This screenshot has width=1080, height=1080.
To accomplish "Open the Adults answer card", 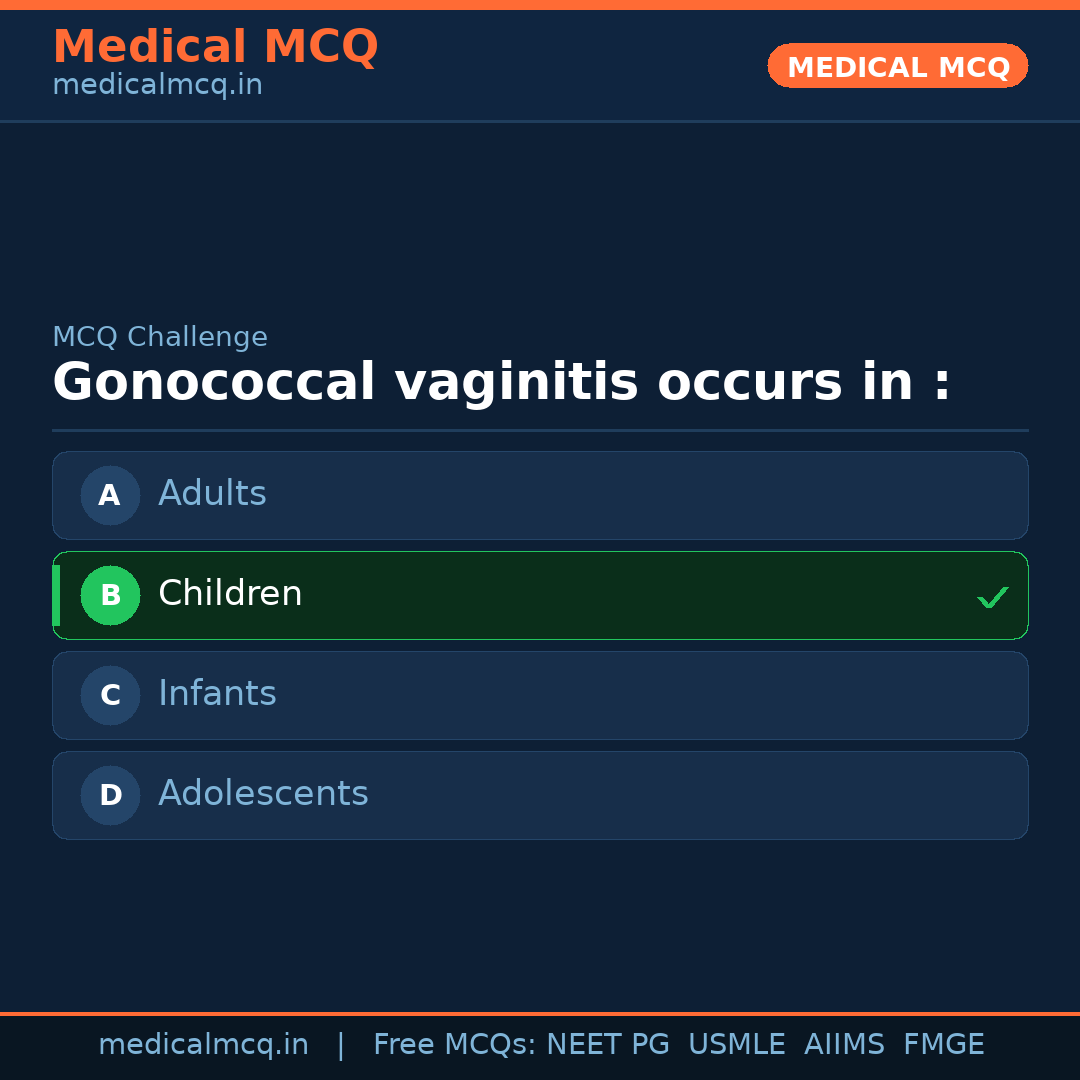I will click(540, 495).
